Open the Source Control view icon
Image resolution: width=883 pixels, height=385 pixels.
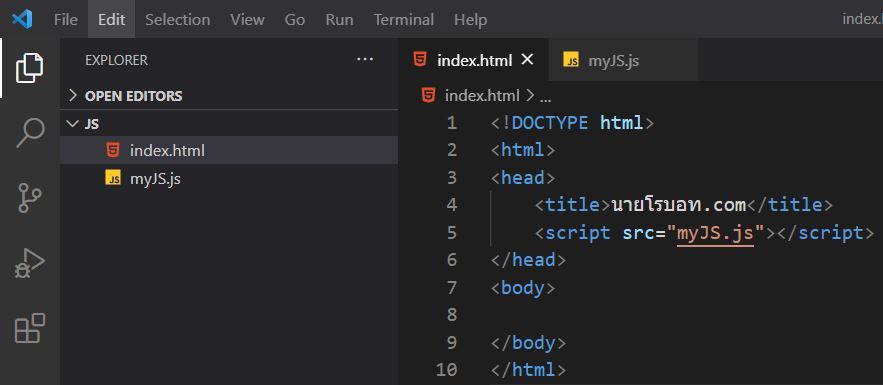click(29, 198)
